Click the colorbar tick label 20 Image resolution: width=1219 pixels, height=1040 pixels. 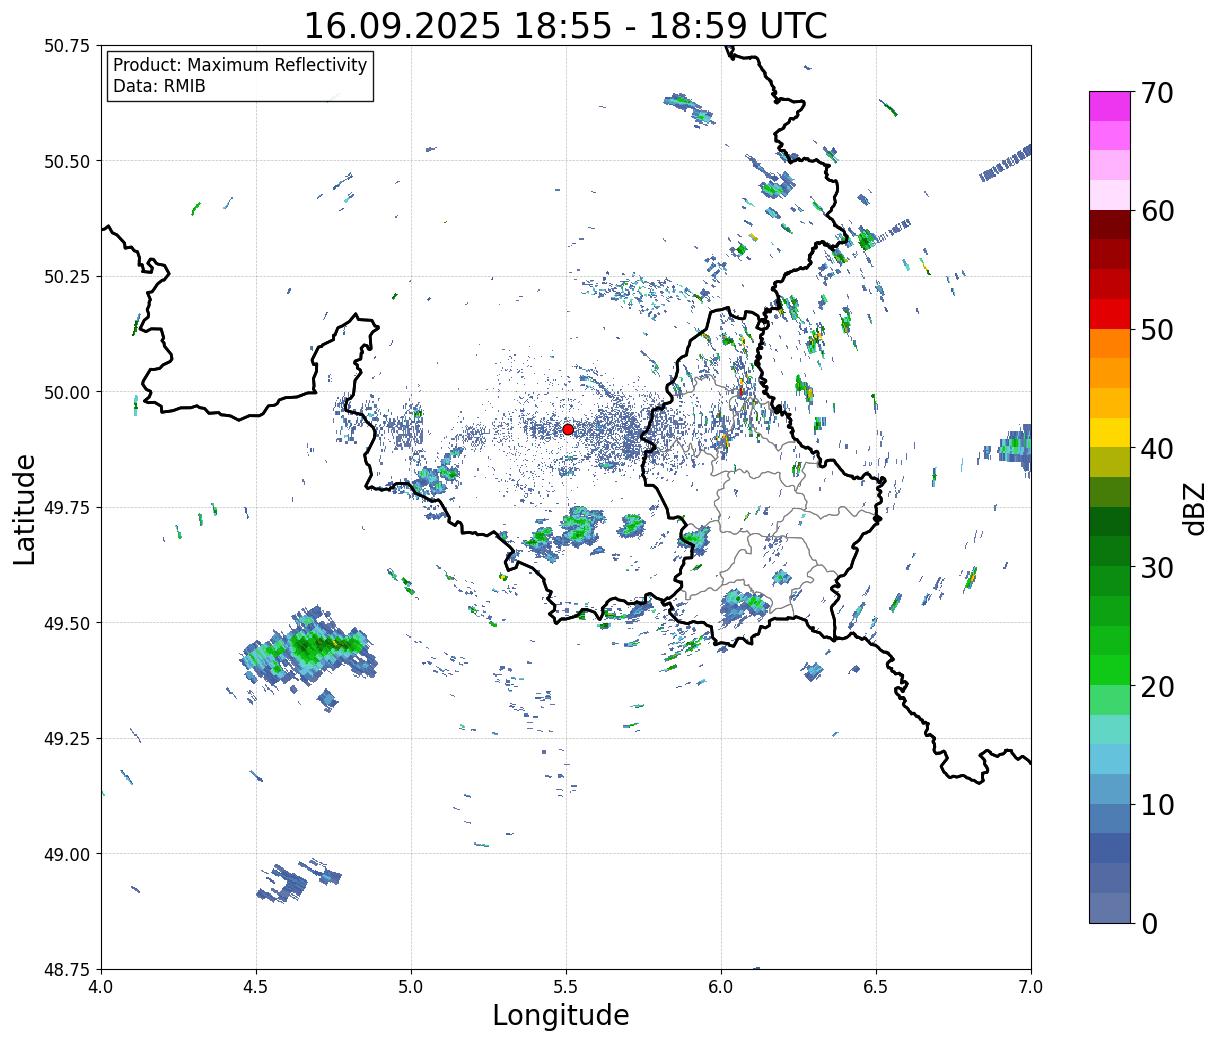tap(1156, 687)
